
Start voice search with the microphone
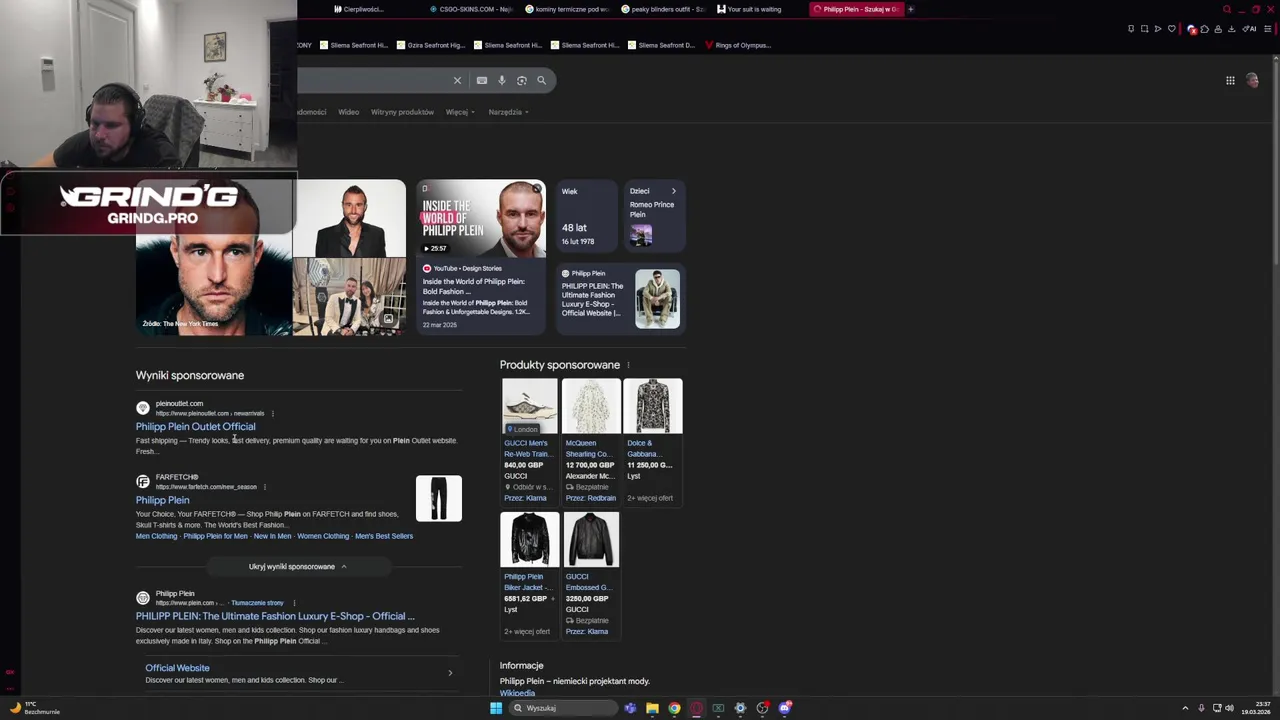[502, 80]
